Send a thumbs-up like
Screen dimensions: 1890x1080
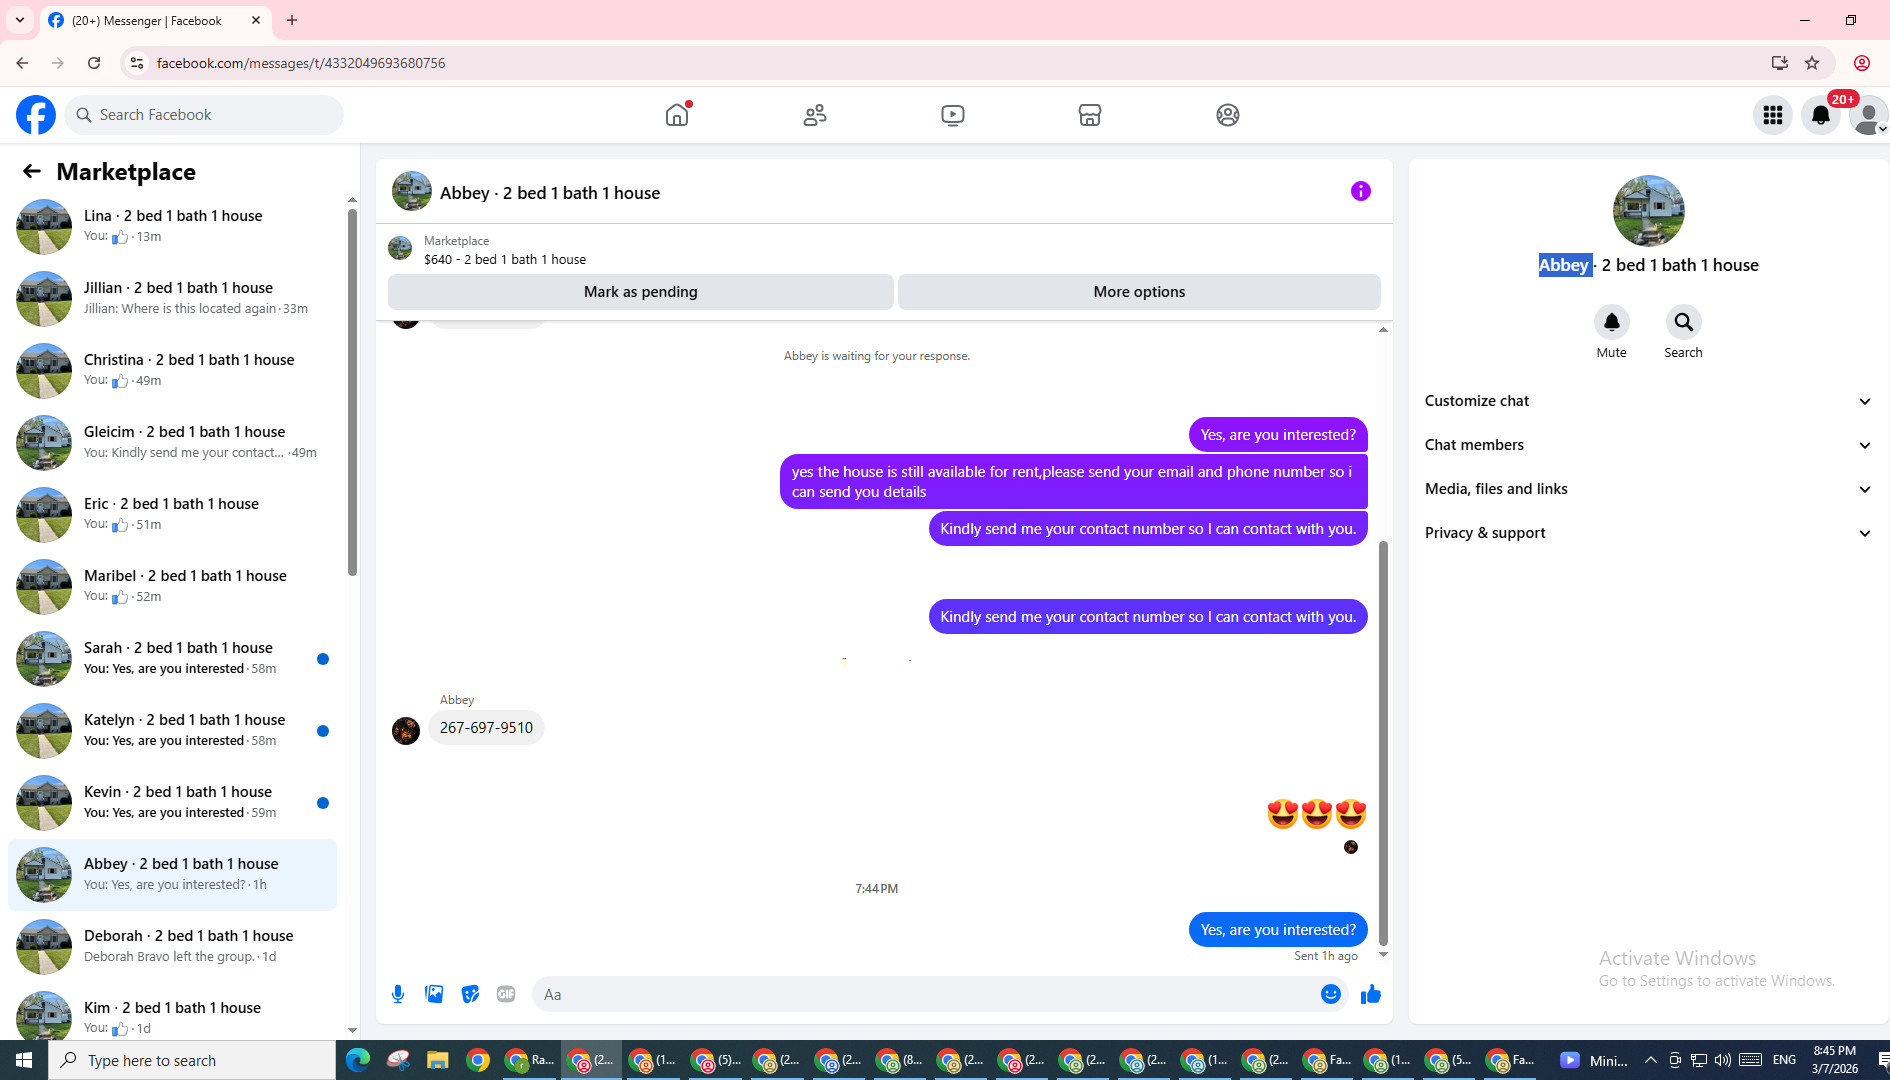(x=1371, y=994)
